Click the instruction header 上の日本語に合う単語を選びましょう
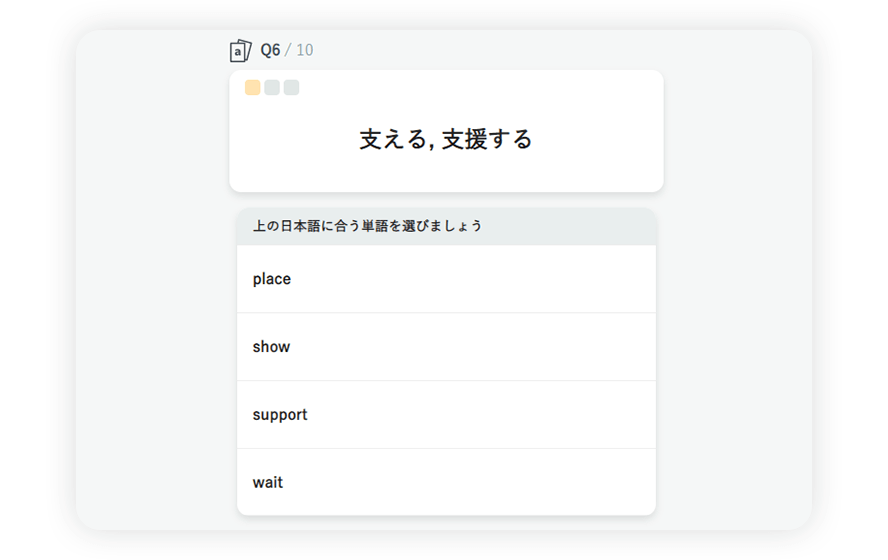 point(367,226)
